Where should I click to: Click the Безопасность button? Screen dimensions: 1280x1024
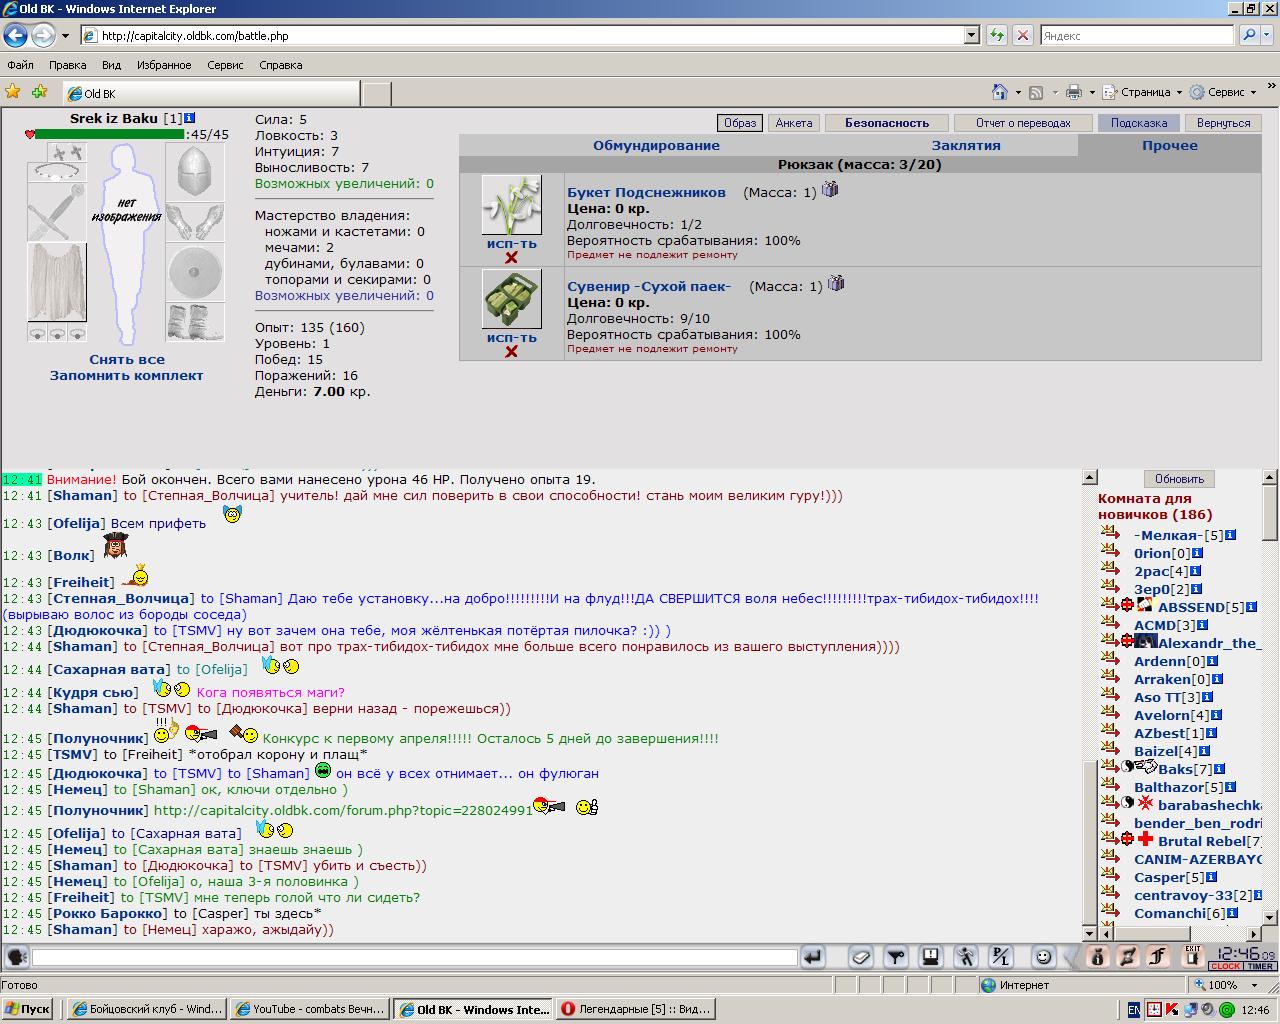tap(887, 123)
